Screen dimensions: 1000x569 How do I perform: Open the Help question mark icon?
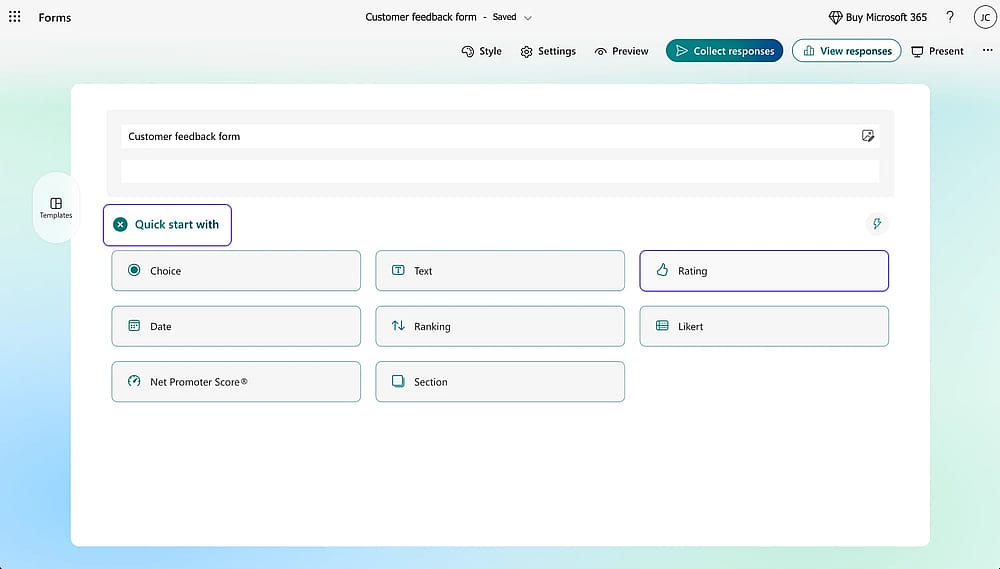coord(950,17)
